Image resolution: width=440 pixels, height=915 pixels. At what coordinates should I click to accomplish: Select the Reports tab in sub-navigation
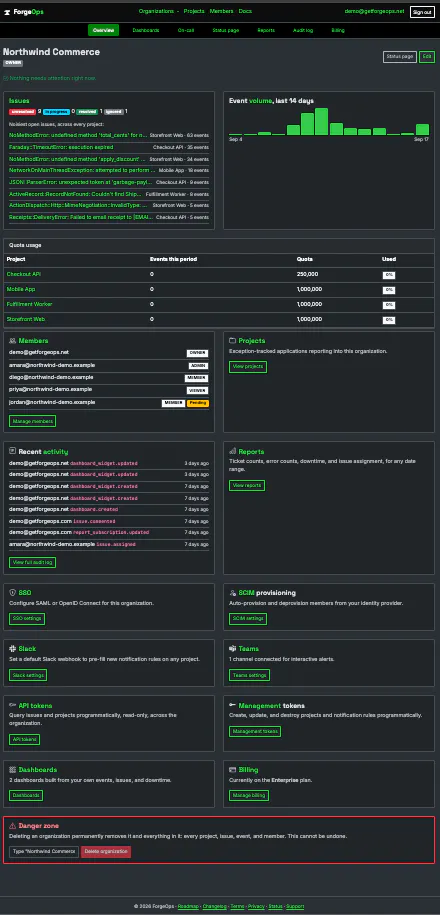point(266,30)
